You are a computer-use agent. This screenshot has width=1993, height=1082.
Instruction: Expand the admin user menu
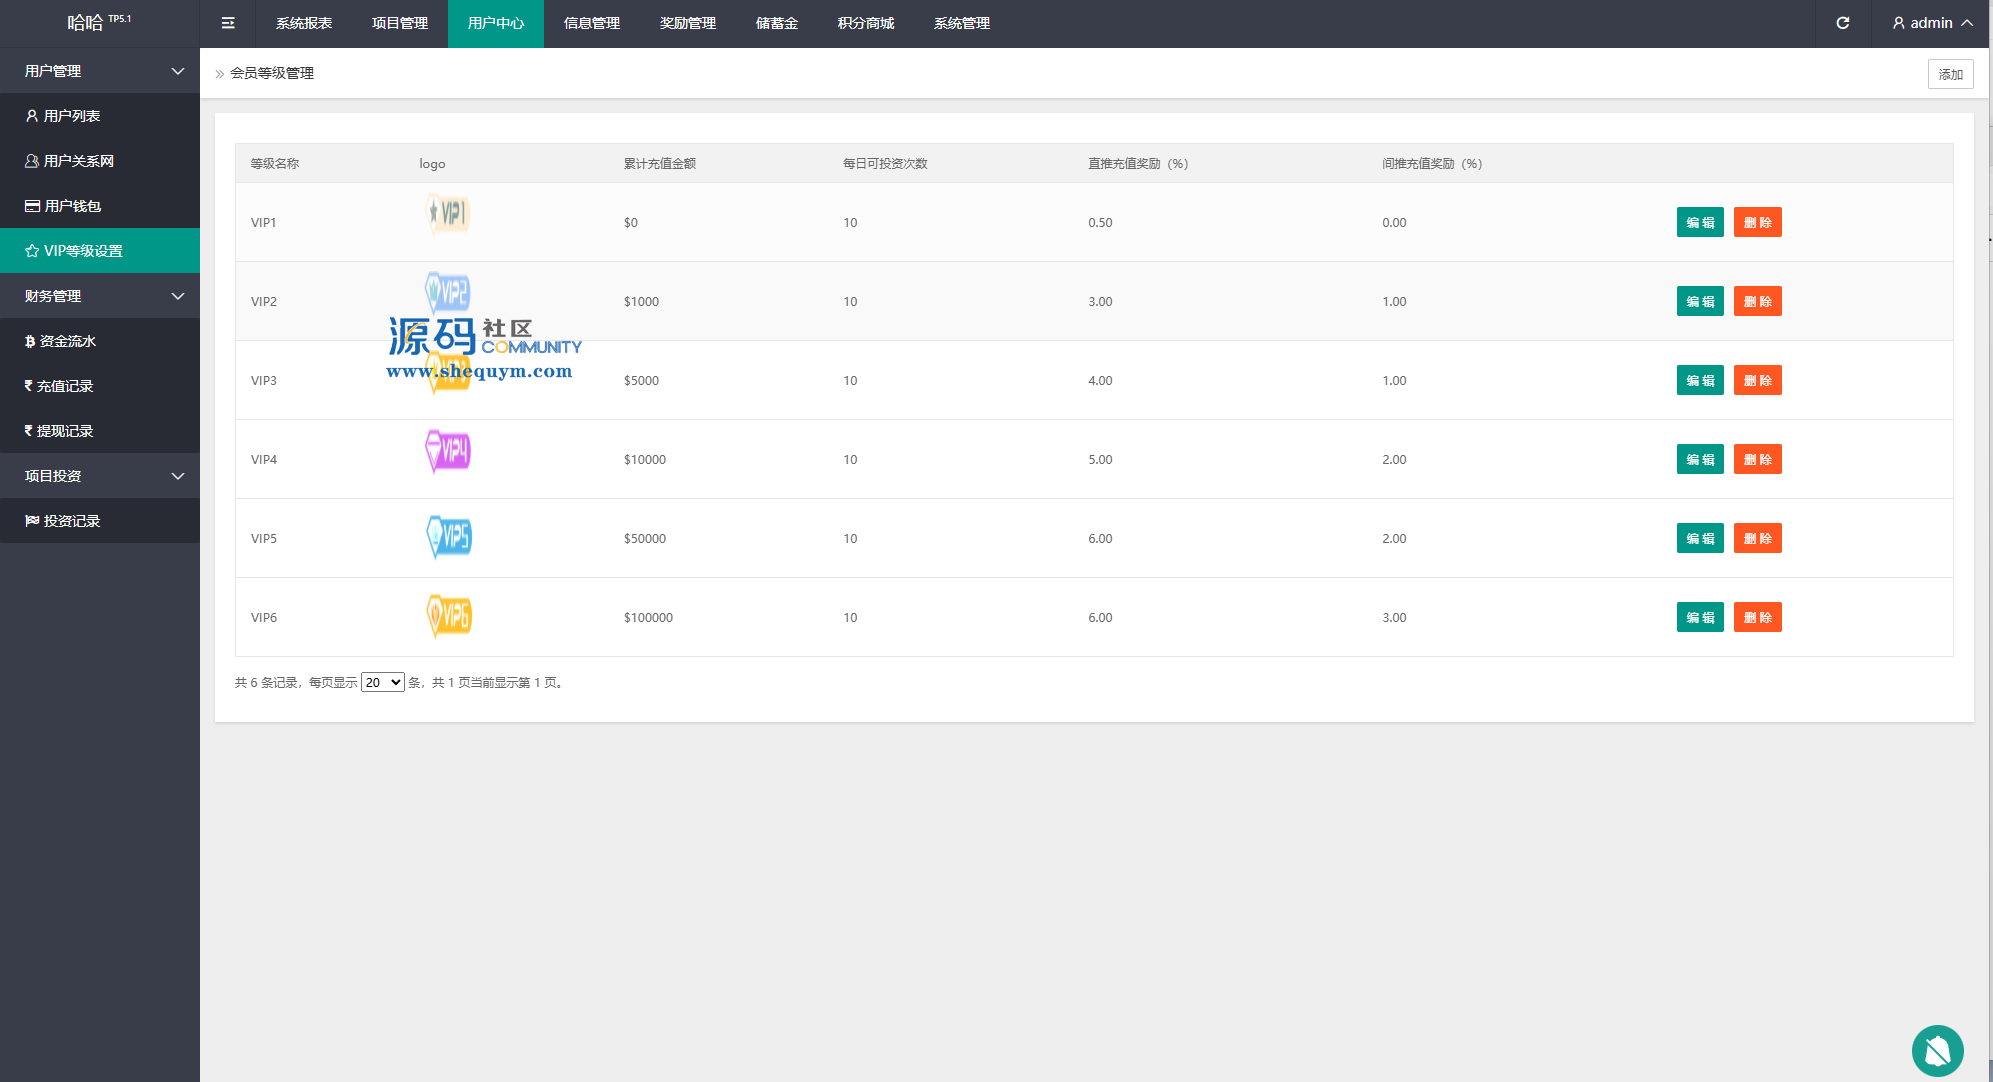click(x=1932, y=23)
